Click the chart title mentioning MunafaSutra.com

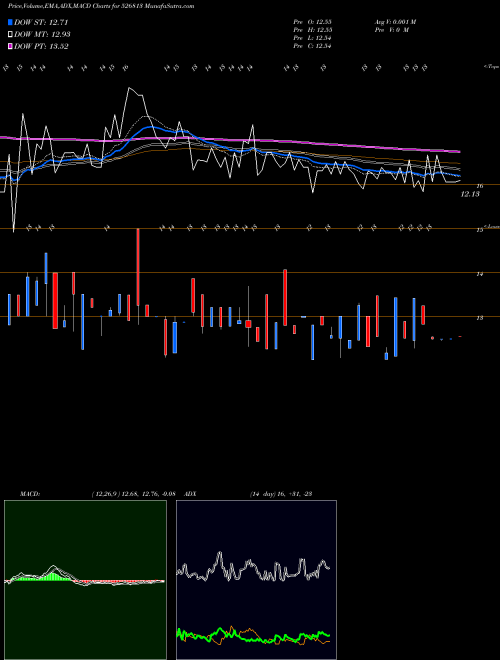[101, 6]
